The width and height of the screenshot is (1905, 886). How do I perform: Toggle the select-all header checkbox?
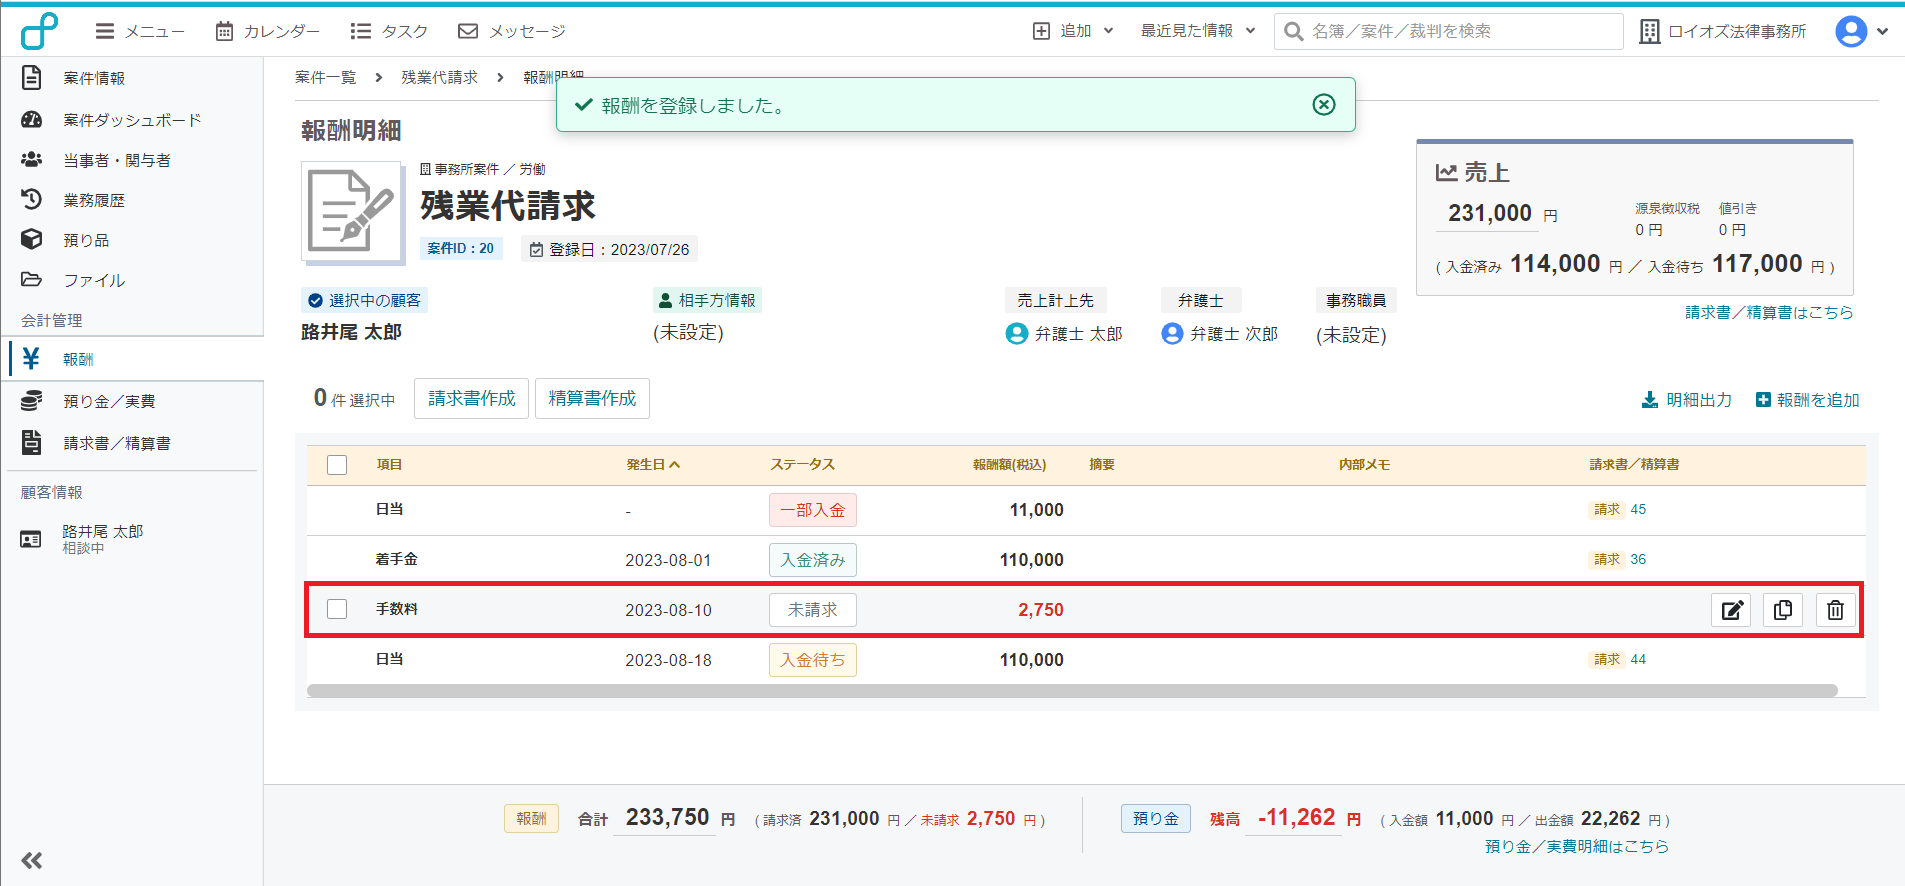click(337, 465)
